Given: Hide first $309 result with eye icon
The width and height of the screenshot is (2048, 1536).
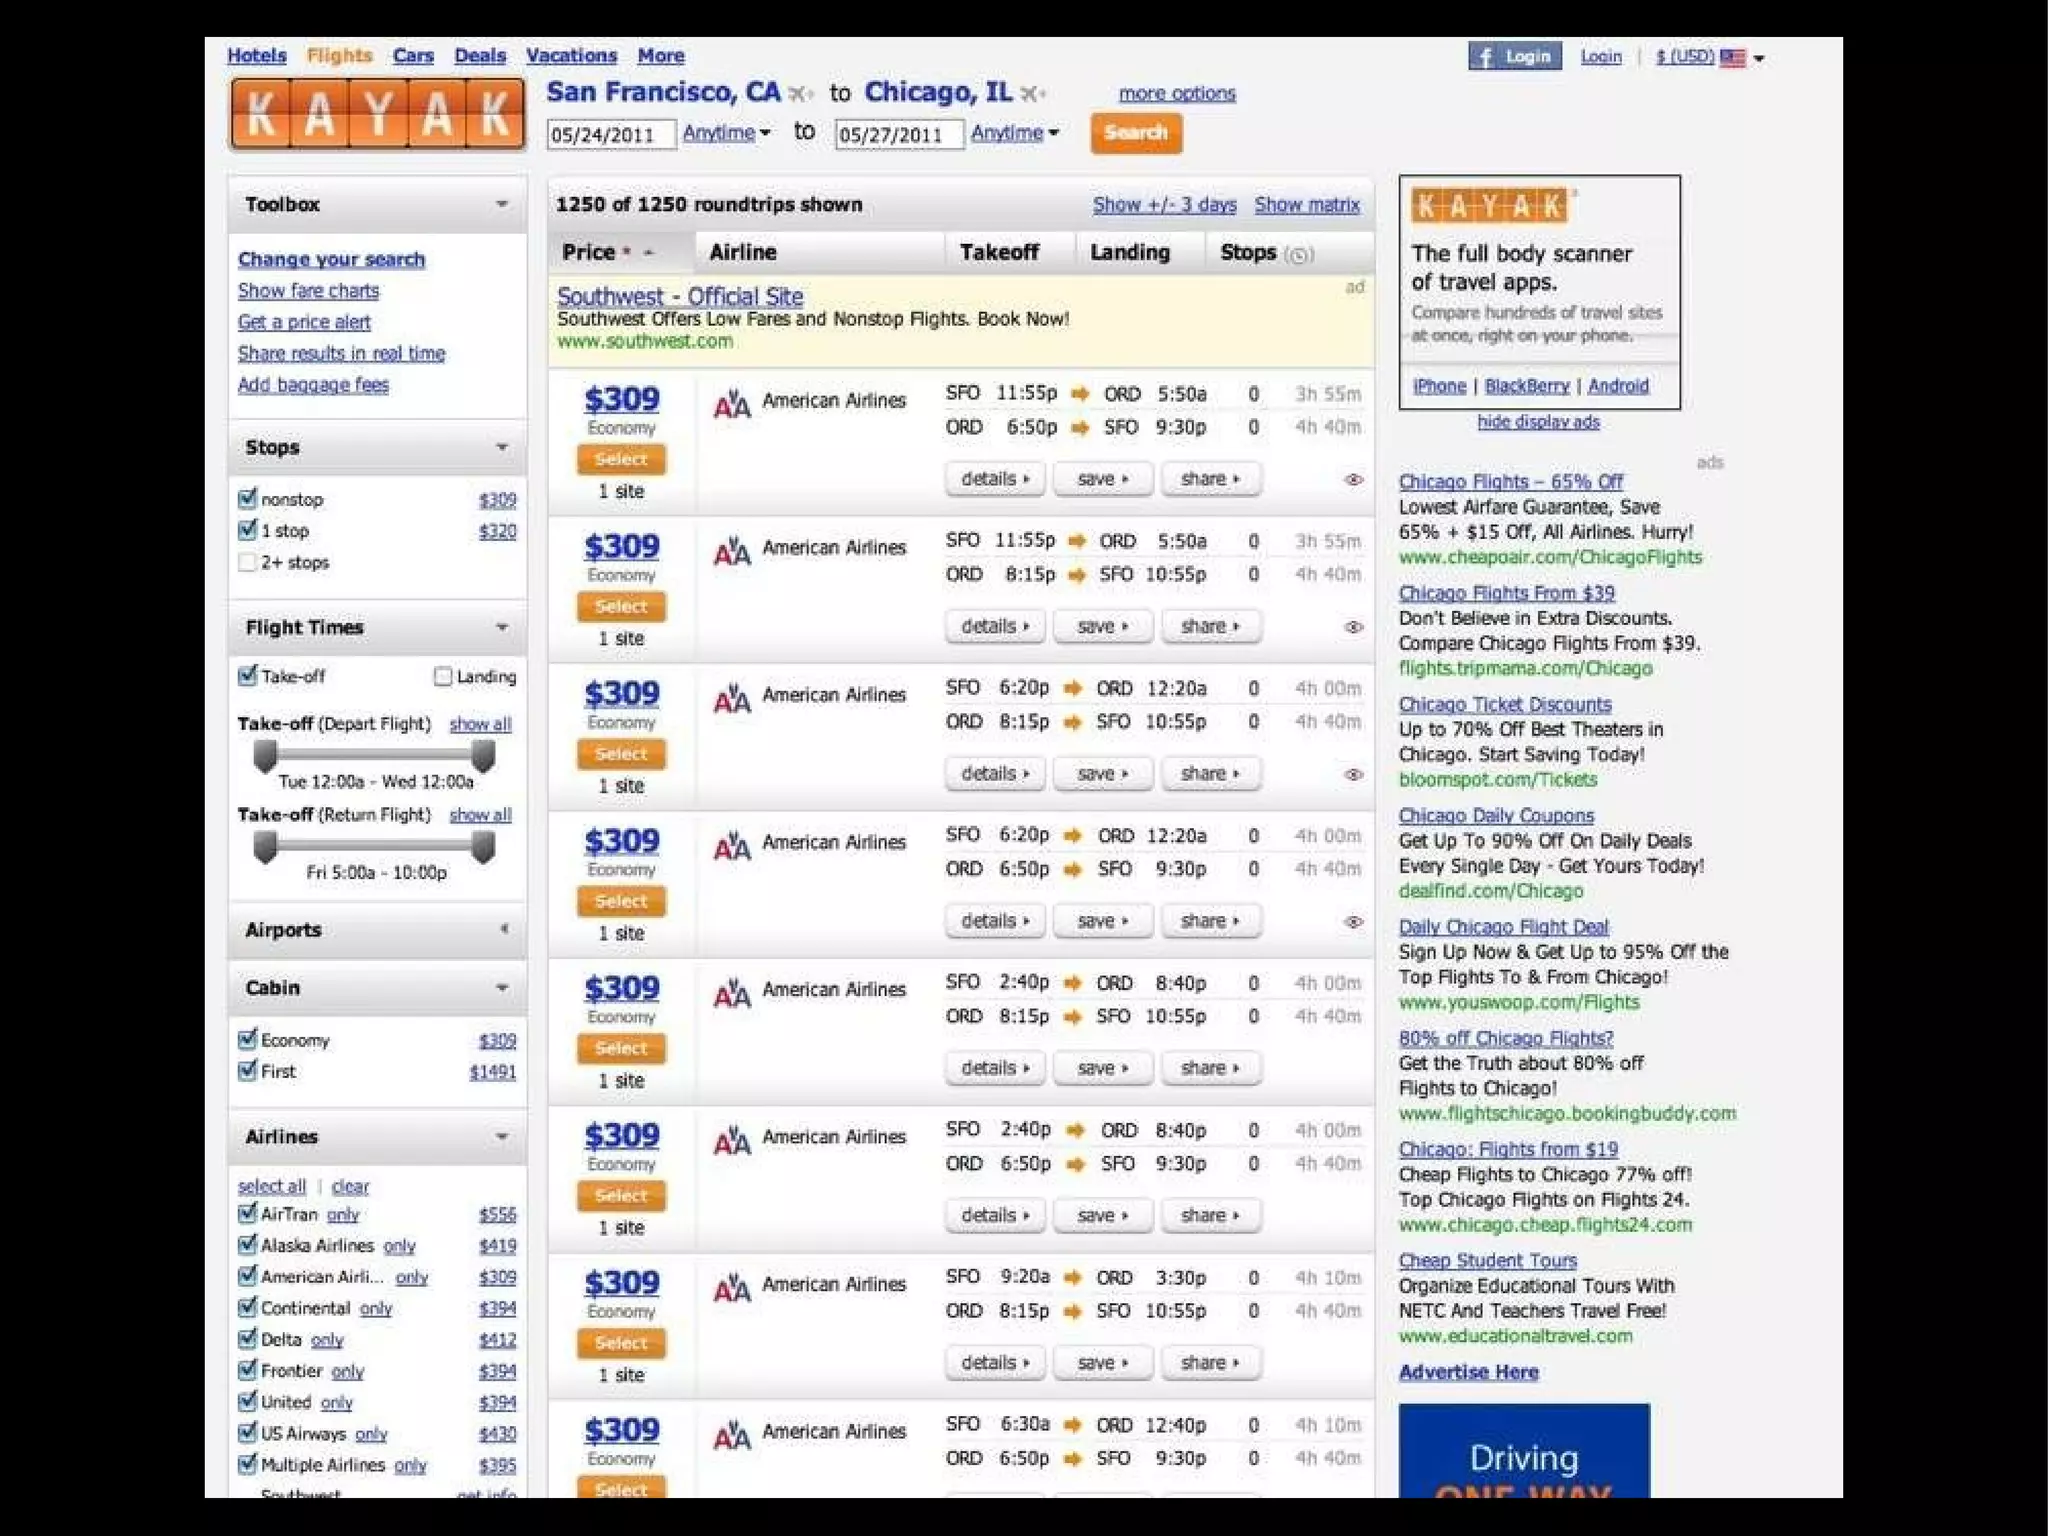Looking at the screenshot, I should pyautogui.click(x=1353, y=480).
